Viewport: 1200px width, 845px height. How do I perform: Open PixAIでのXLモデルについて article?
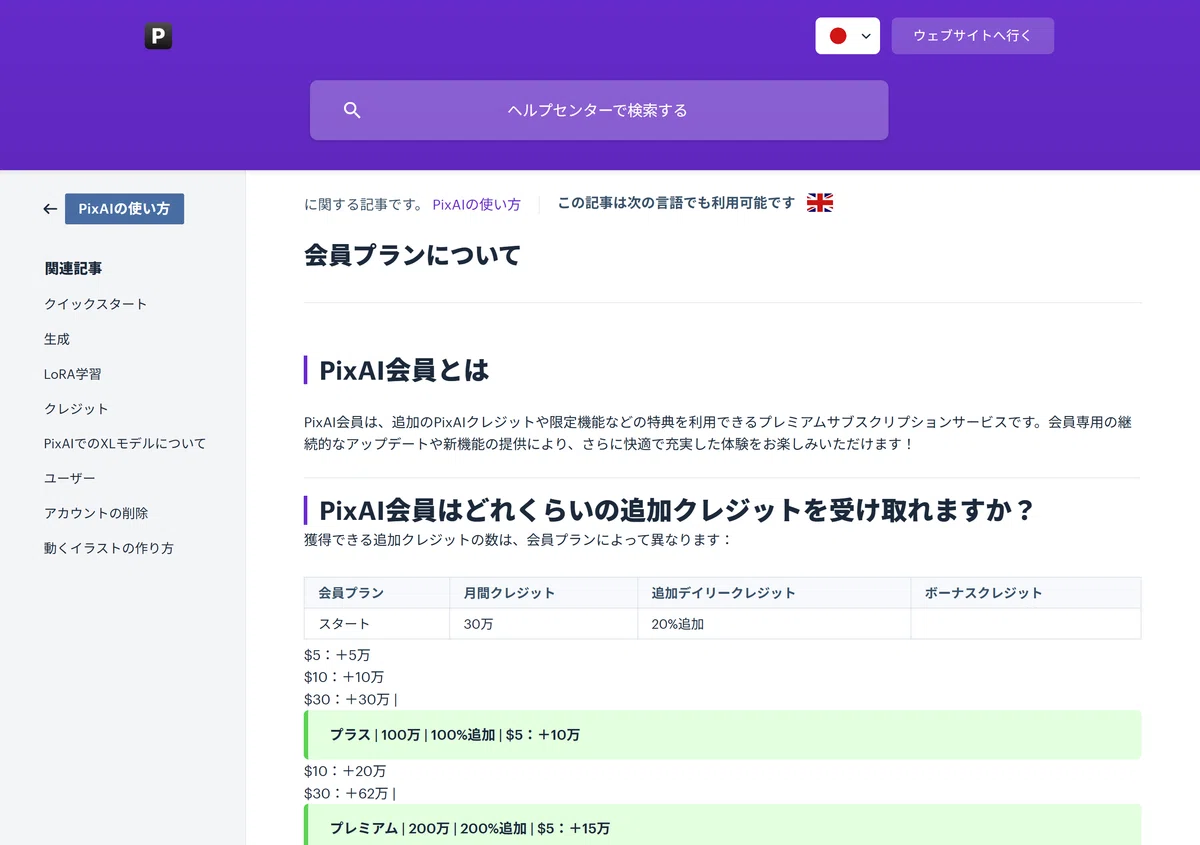125,443
